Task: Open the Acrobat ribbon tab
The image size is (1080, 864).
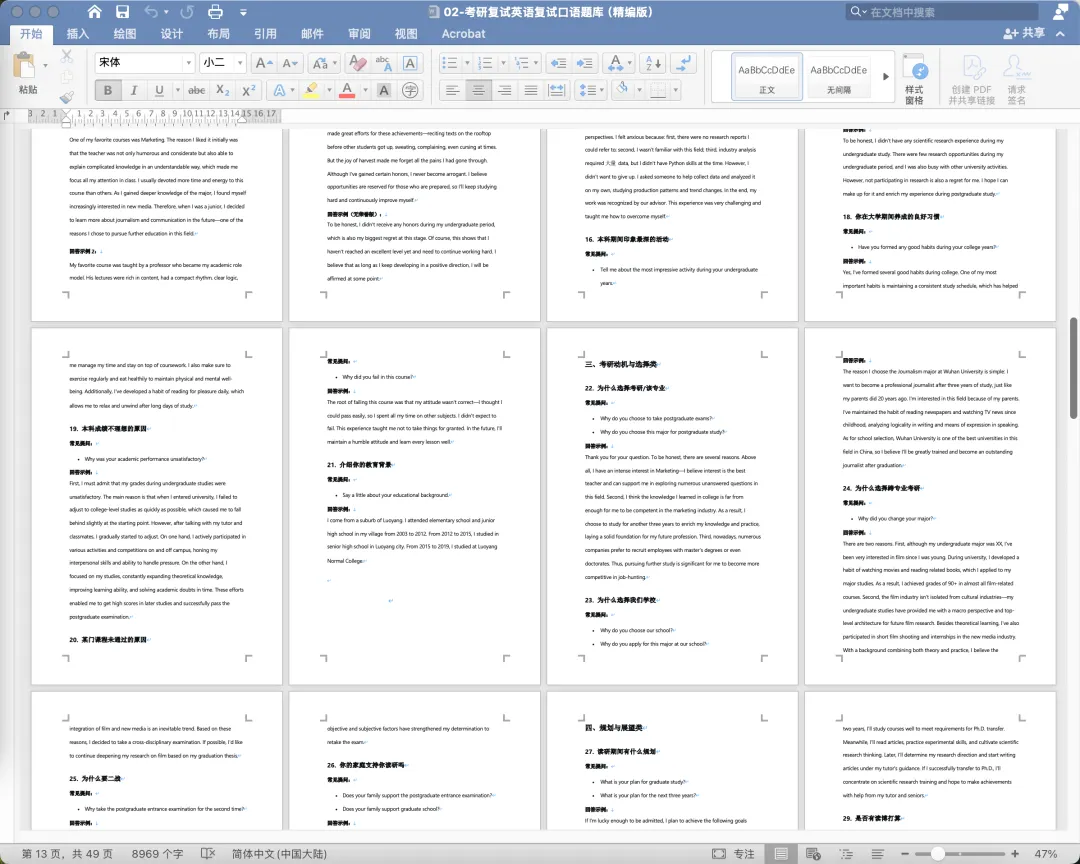Action: [464, 33]
